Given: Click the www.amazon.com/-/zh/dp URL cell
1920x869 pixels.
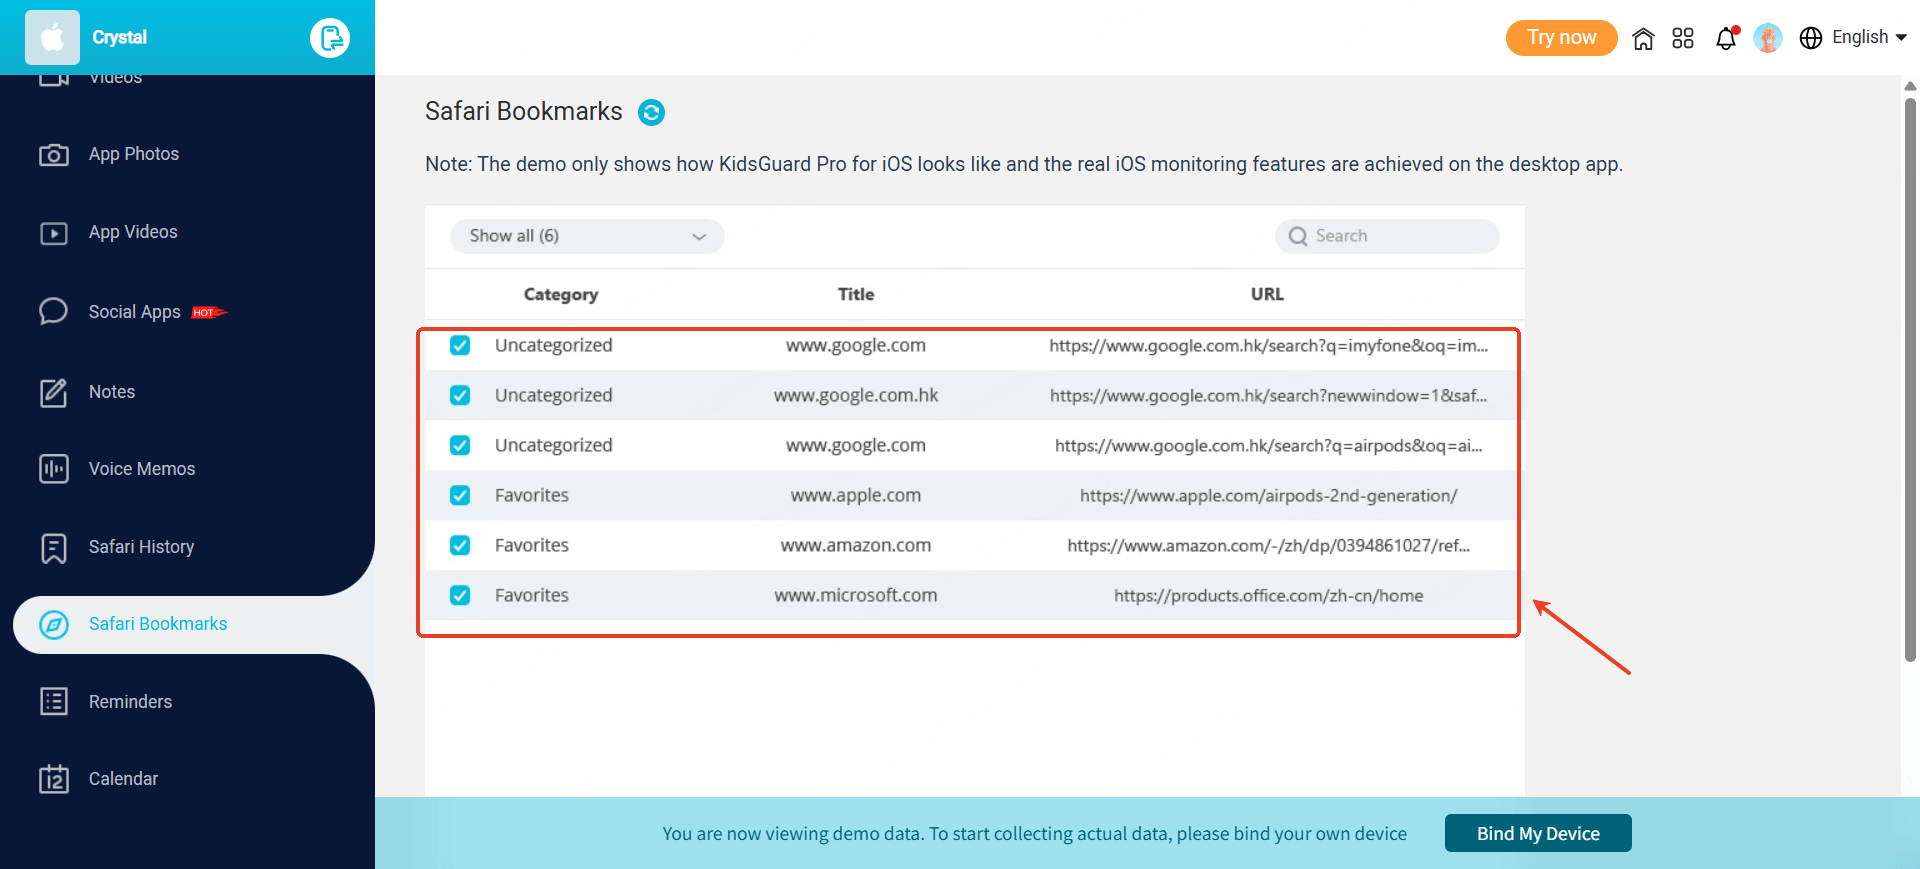Looking at the screenshot, I should tap(1268, 545).
